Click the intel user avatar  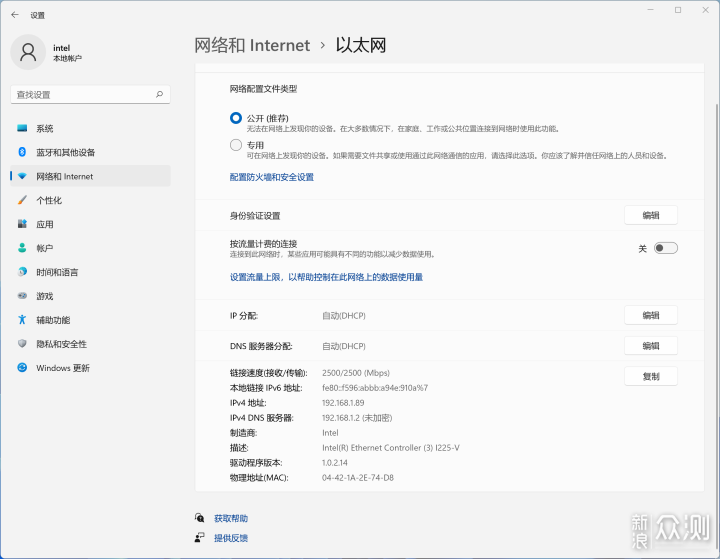28,52
